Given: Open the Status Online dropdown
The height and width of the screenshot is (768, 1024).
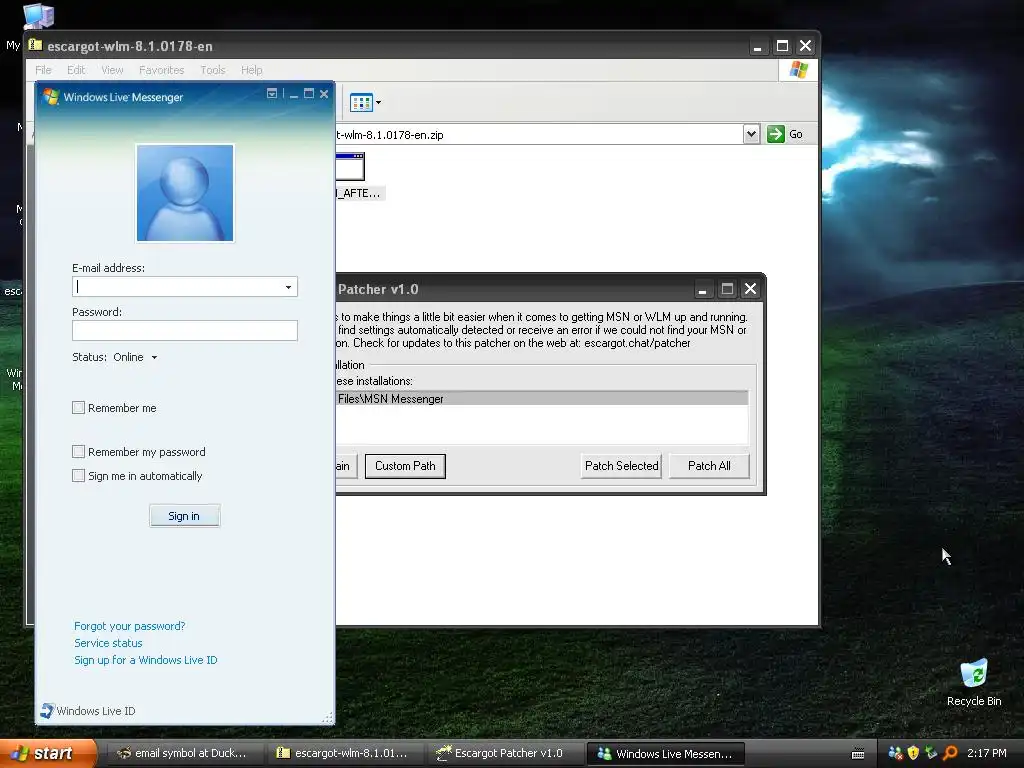Looking at the screenshot, I should pos(154,357).
